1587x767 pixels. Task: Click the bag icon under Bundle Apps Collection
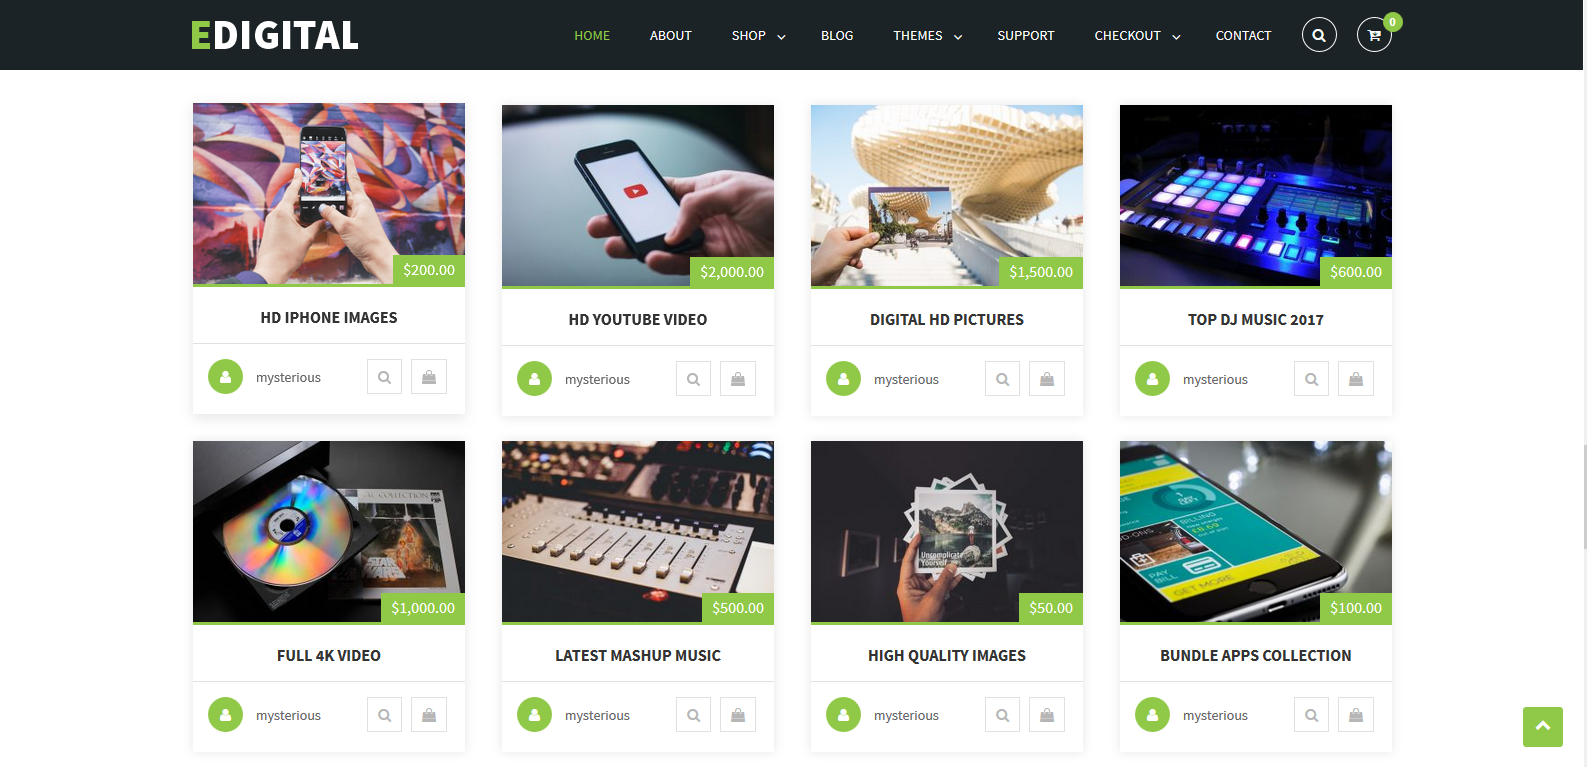[x=1356, y=715]
